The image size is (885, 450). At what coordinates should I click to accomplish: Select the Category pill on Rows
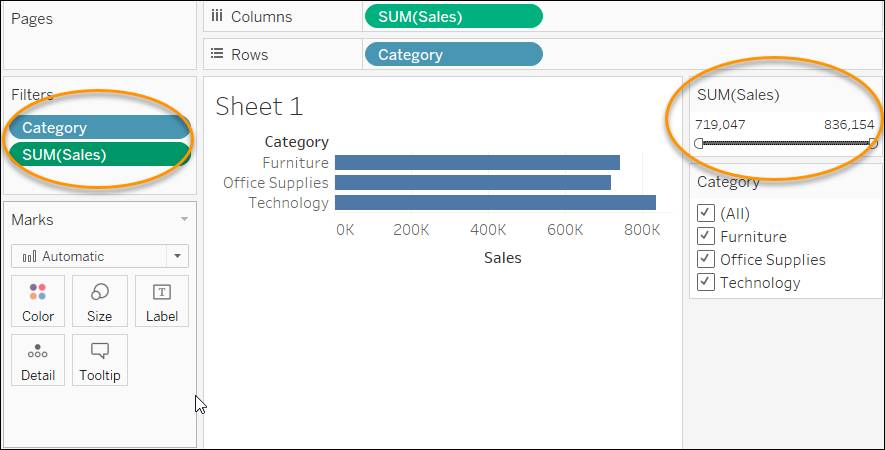(454, 54)
